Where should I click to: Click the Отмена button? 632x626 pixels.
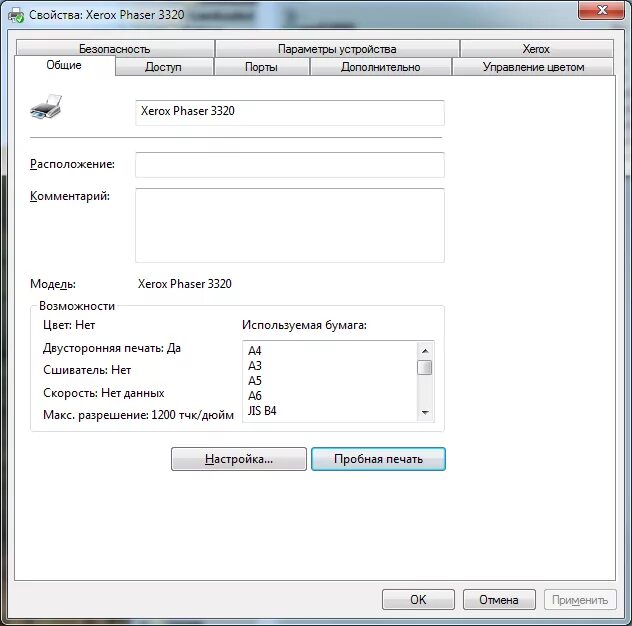click(499, 599)
